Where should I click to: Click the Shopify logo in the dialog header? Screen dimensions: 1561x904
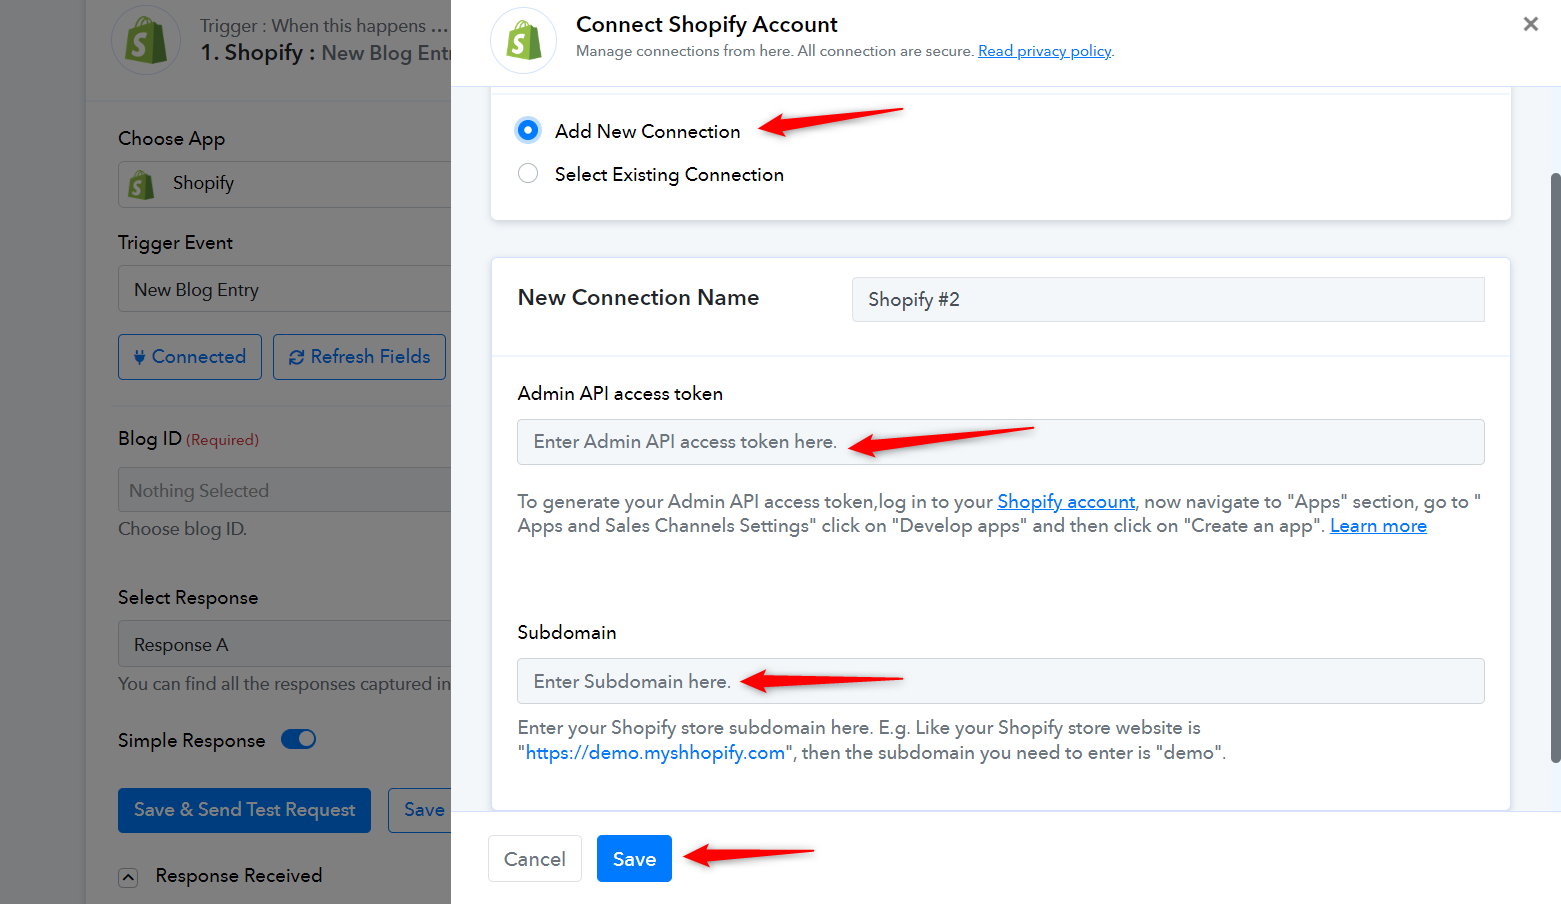pyautogui.click(x=523, y=41)
